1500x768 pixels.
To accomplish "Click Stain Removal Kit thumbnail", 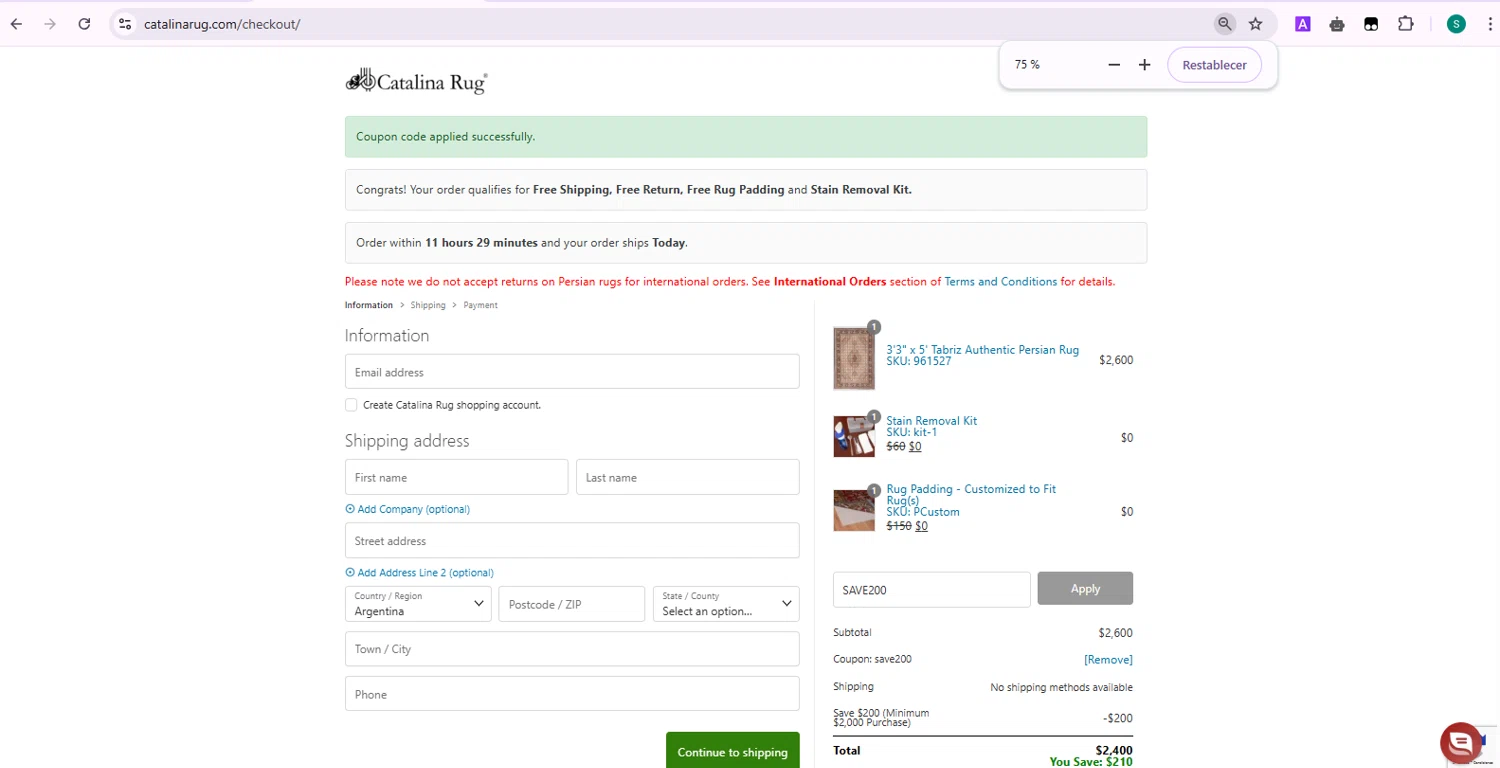I will [x=854, y=436].
